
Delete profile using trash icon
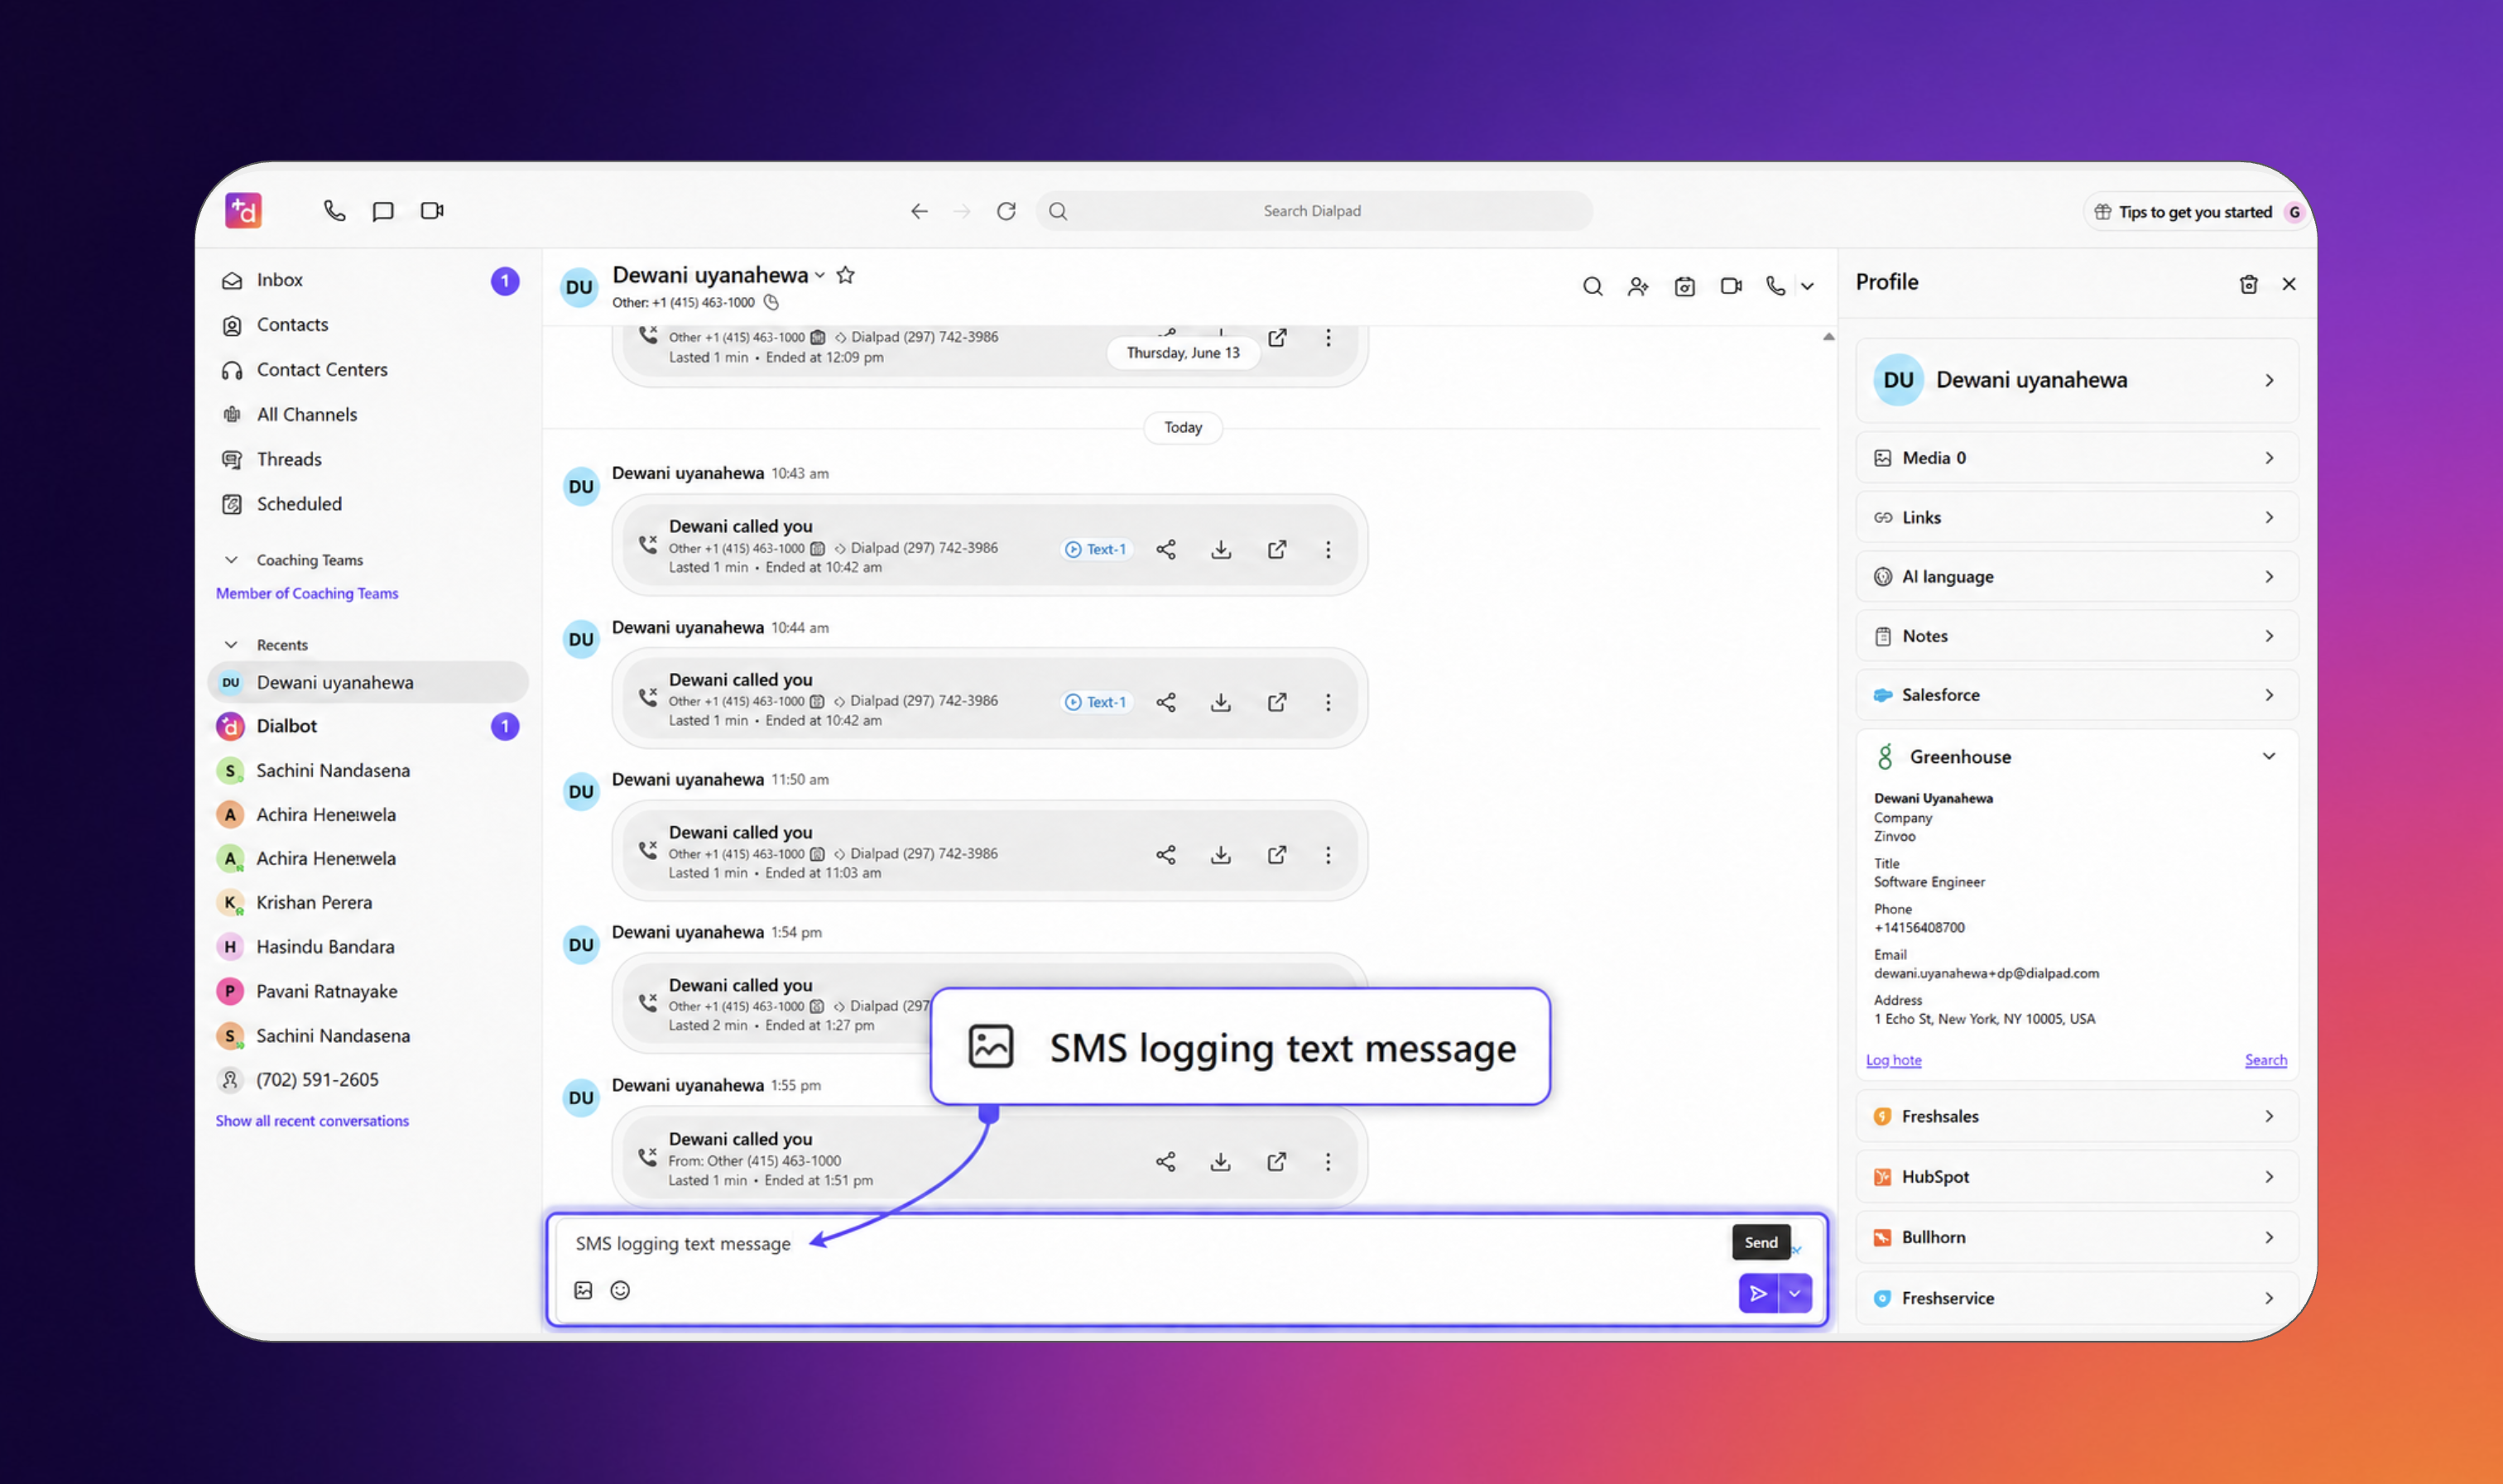coord(2248,284)
